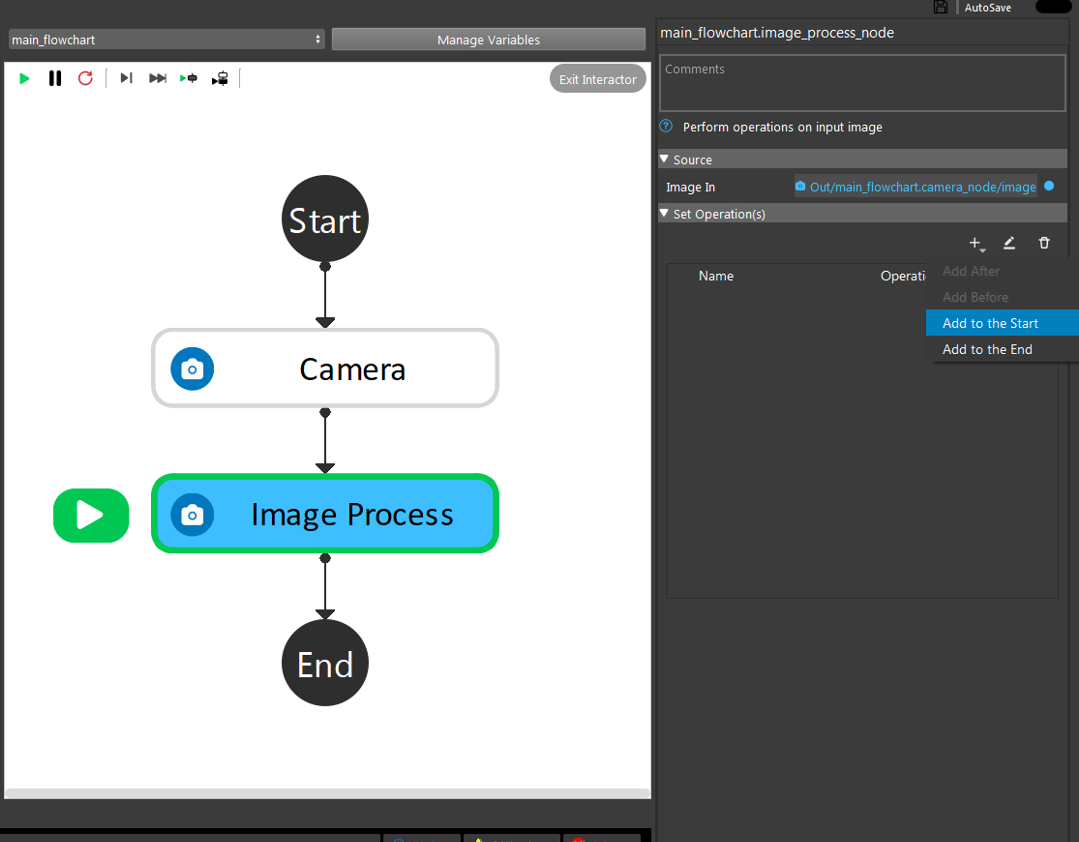Click Exit Interactor button
The image size is (1079, 842).
coord(597,79)
